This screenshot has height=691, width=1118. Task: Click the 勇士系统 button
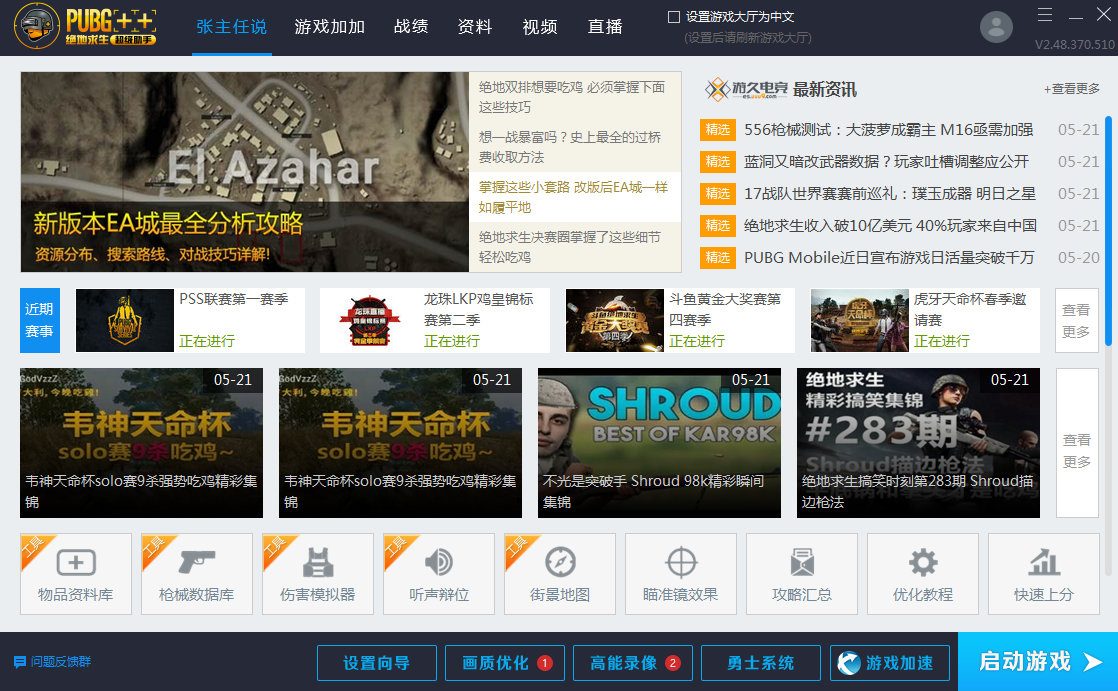tap(761, 663)
